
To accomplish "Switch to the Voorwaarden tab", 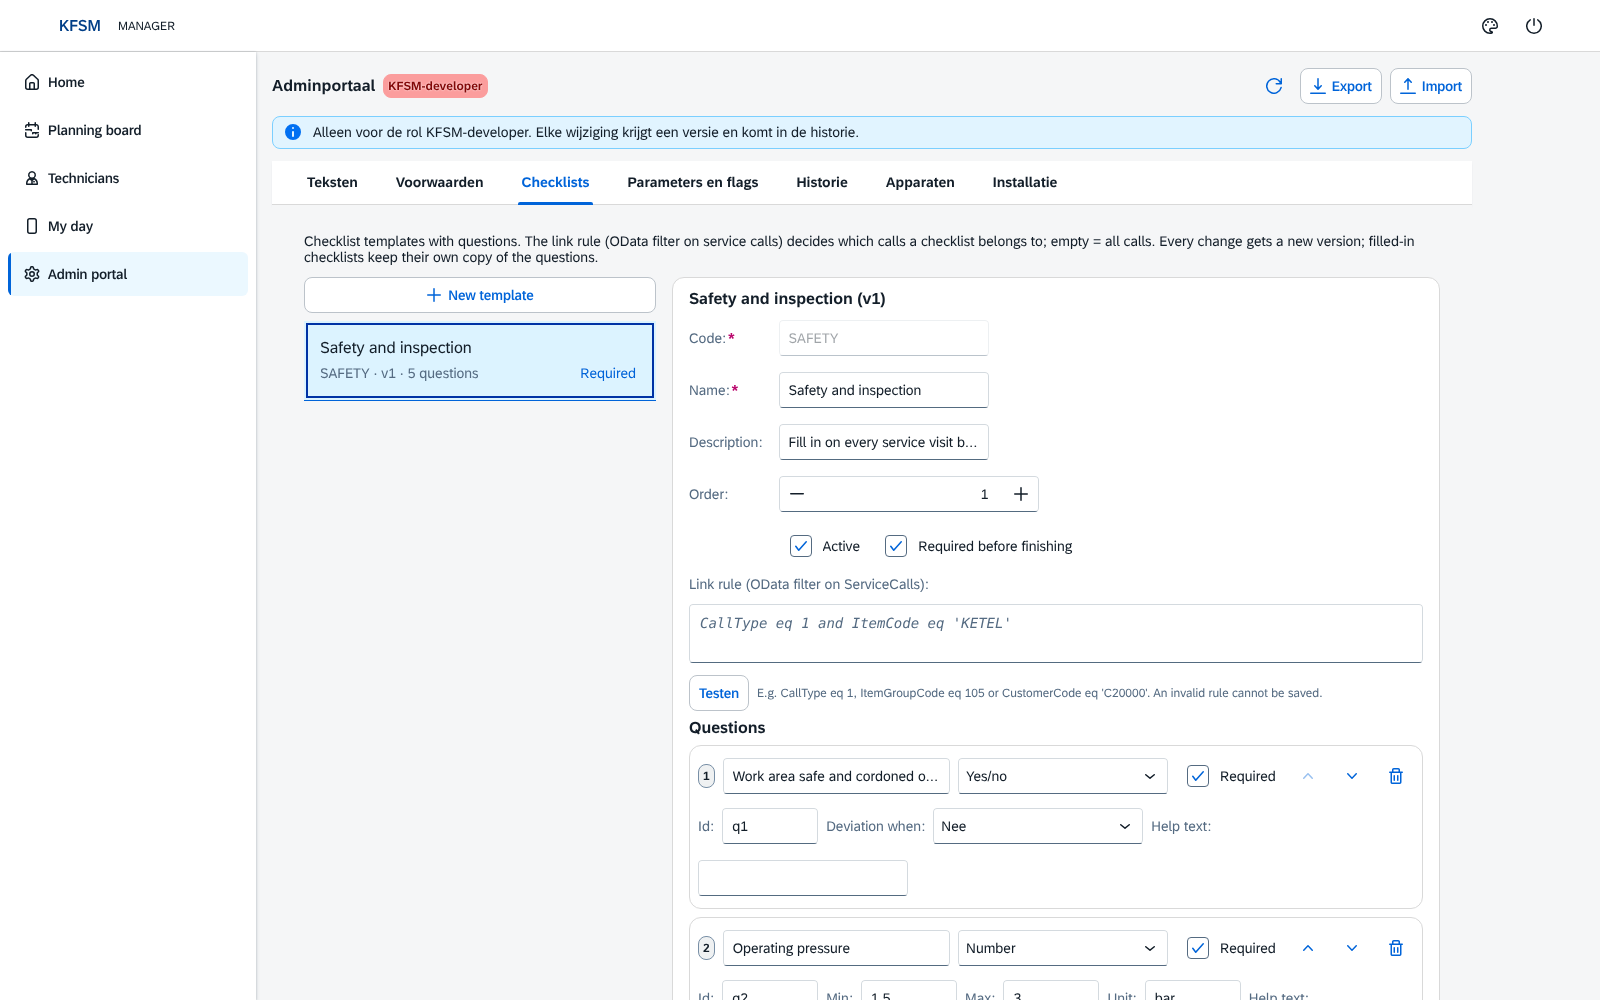I will coord(439,182).
